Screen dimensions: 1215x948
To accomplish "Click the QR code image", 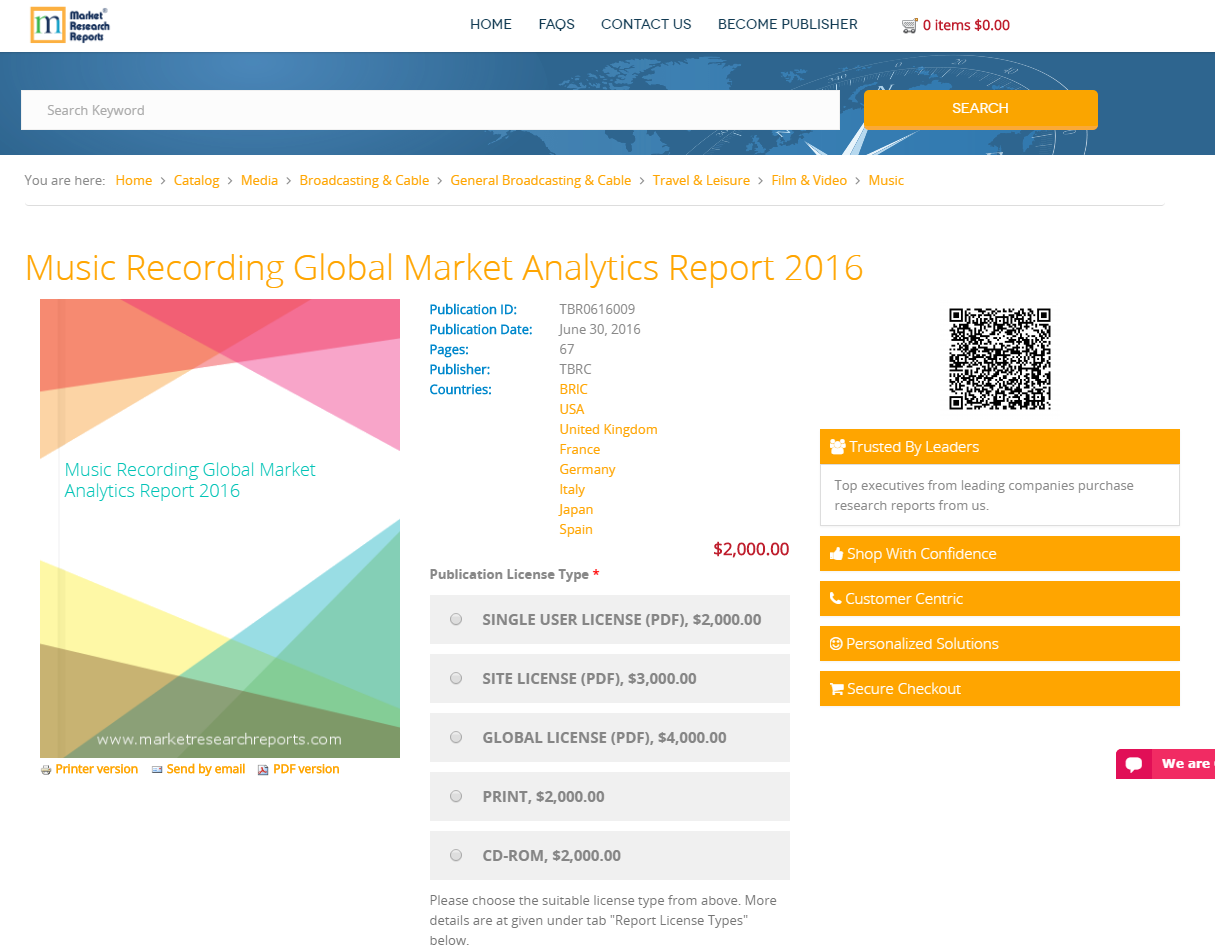I will click(x=1000, y=359).
